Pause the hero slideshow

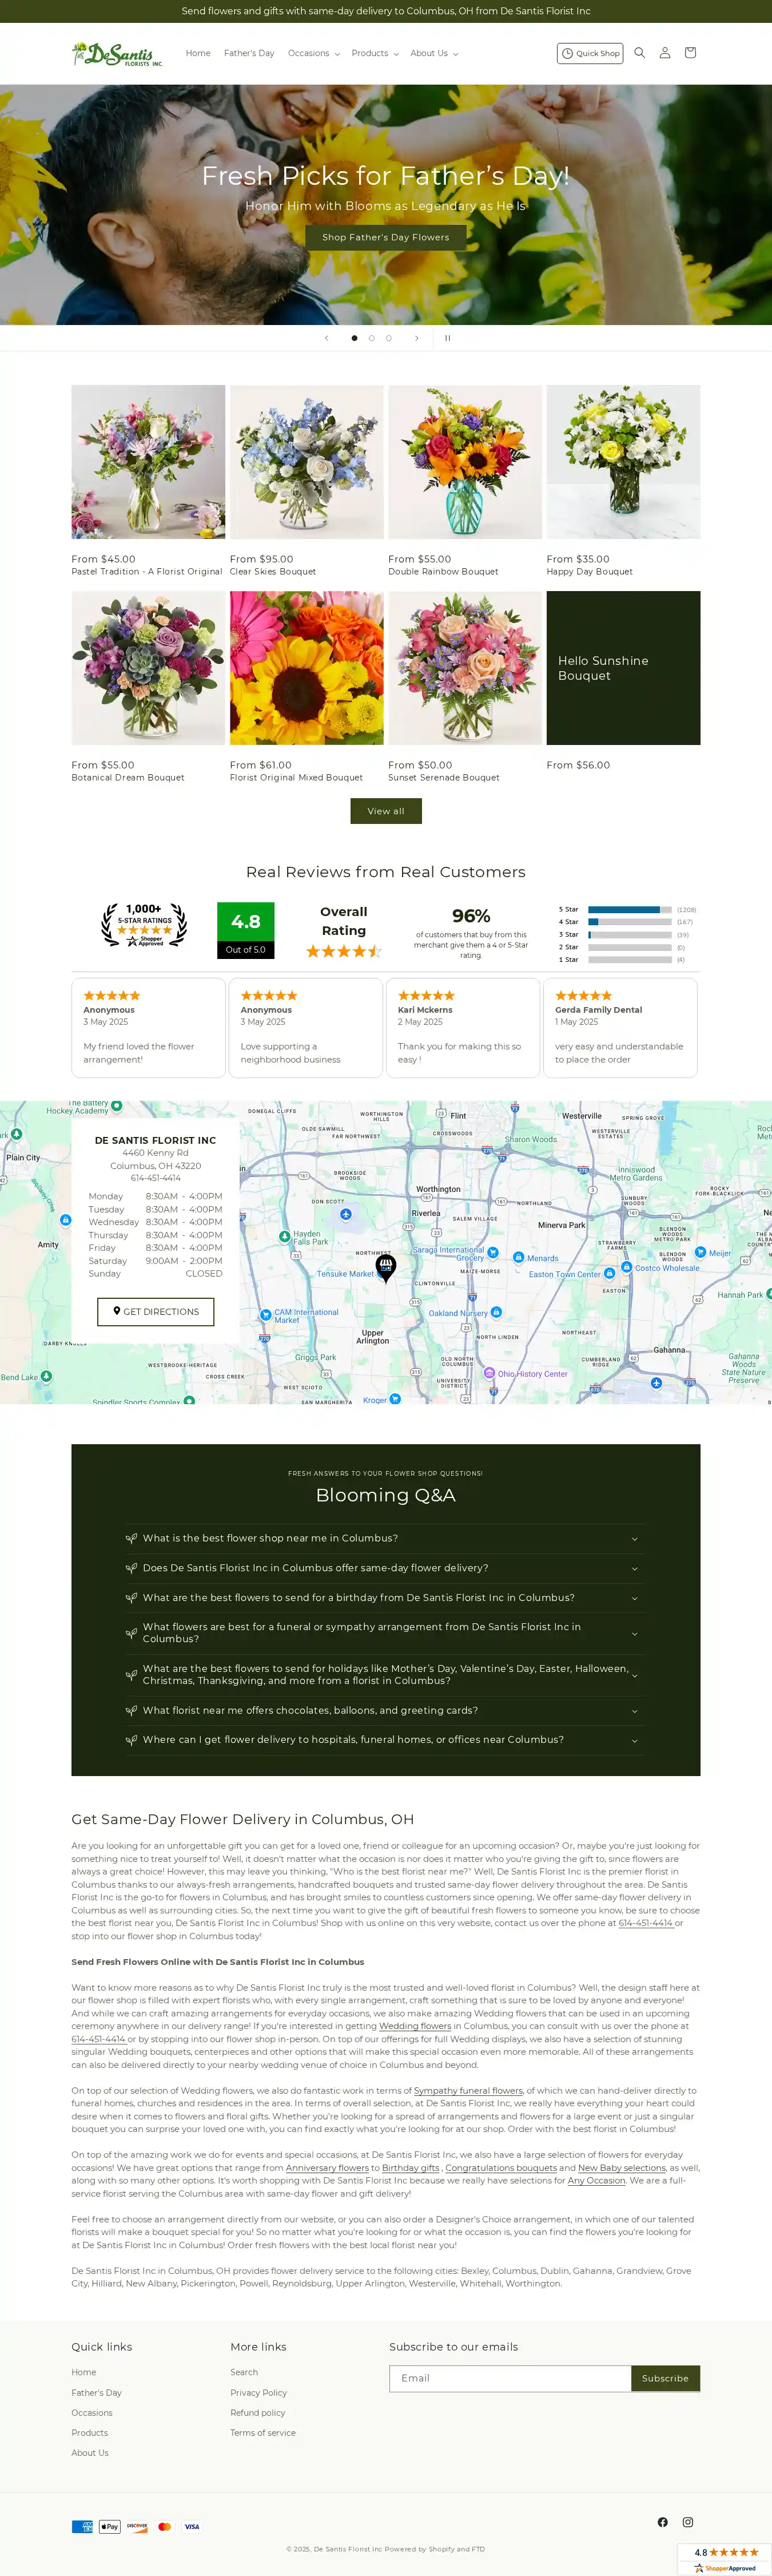(447, 338)
